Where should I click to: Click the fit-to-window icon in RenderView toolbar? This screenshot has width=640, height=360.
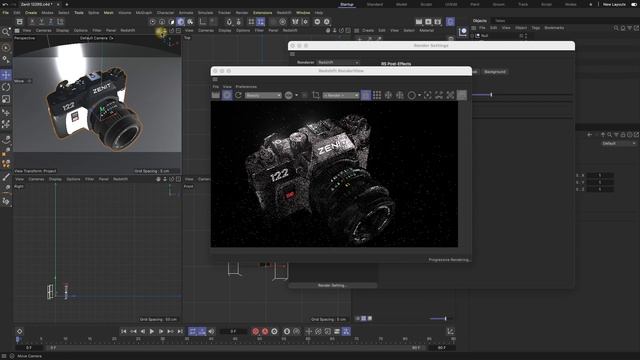coord(450,95)
